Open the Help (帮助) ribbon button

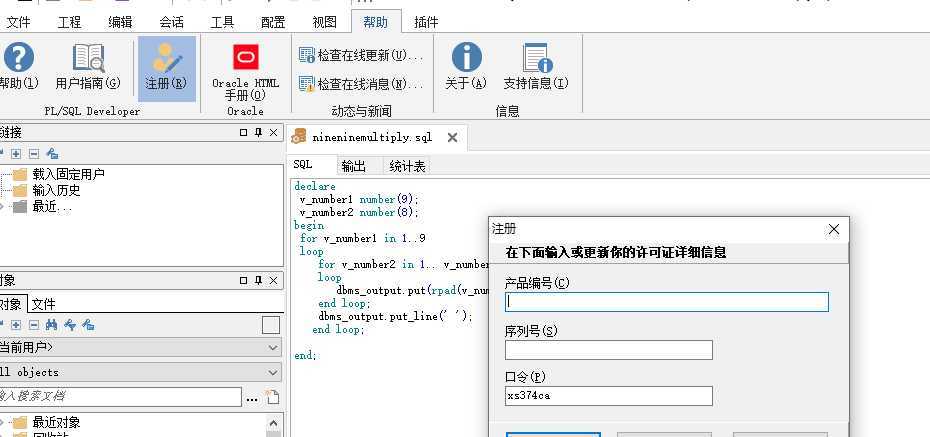tap(18, 66)
